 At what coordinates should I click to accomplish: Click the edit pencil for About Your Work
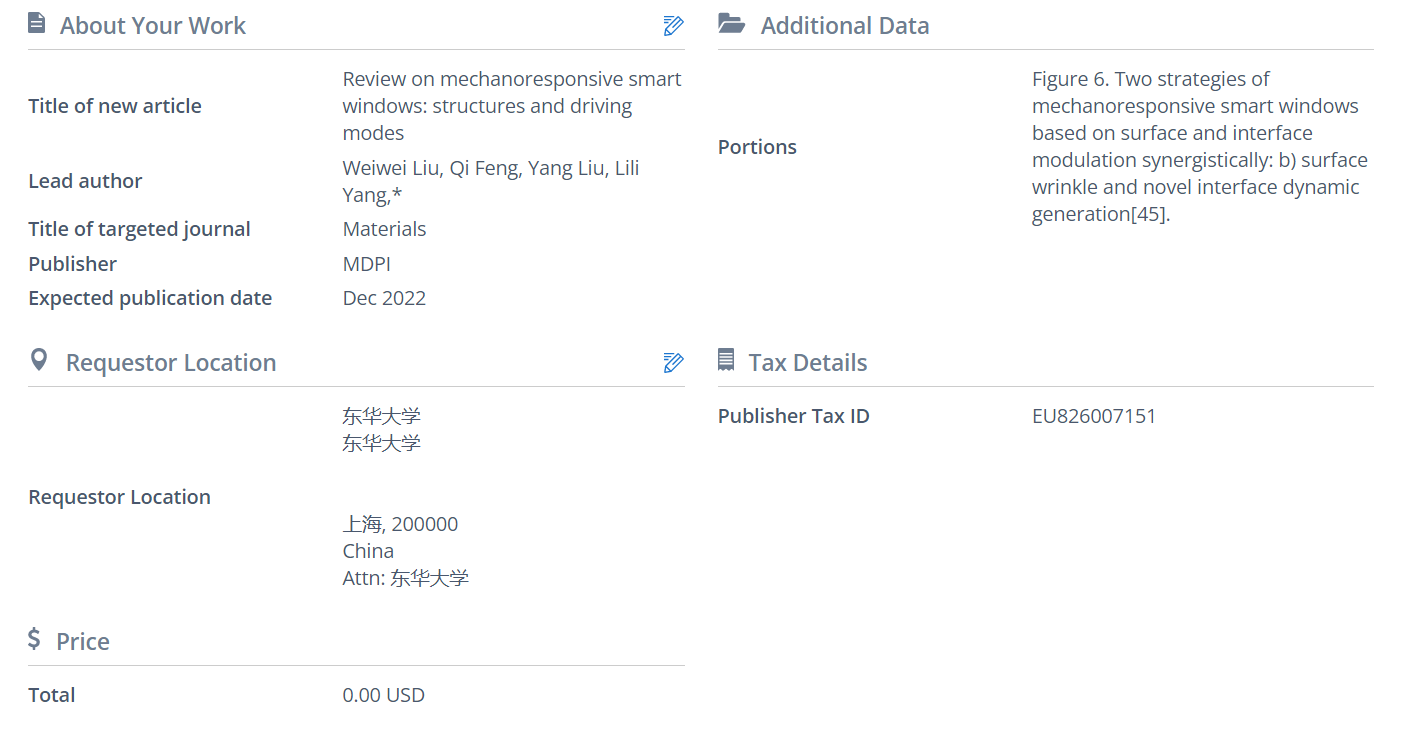673,26
